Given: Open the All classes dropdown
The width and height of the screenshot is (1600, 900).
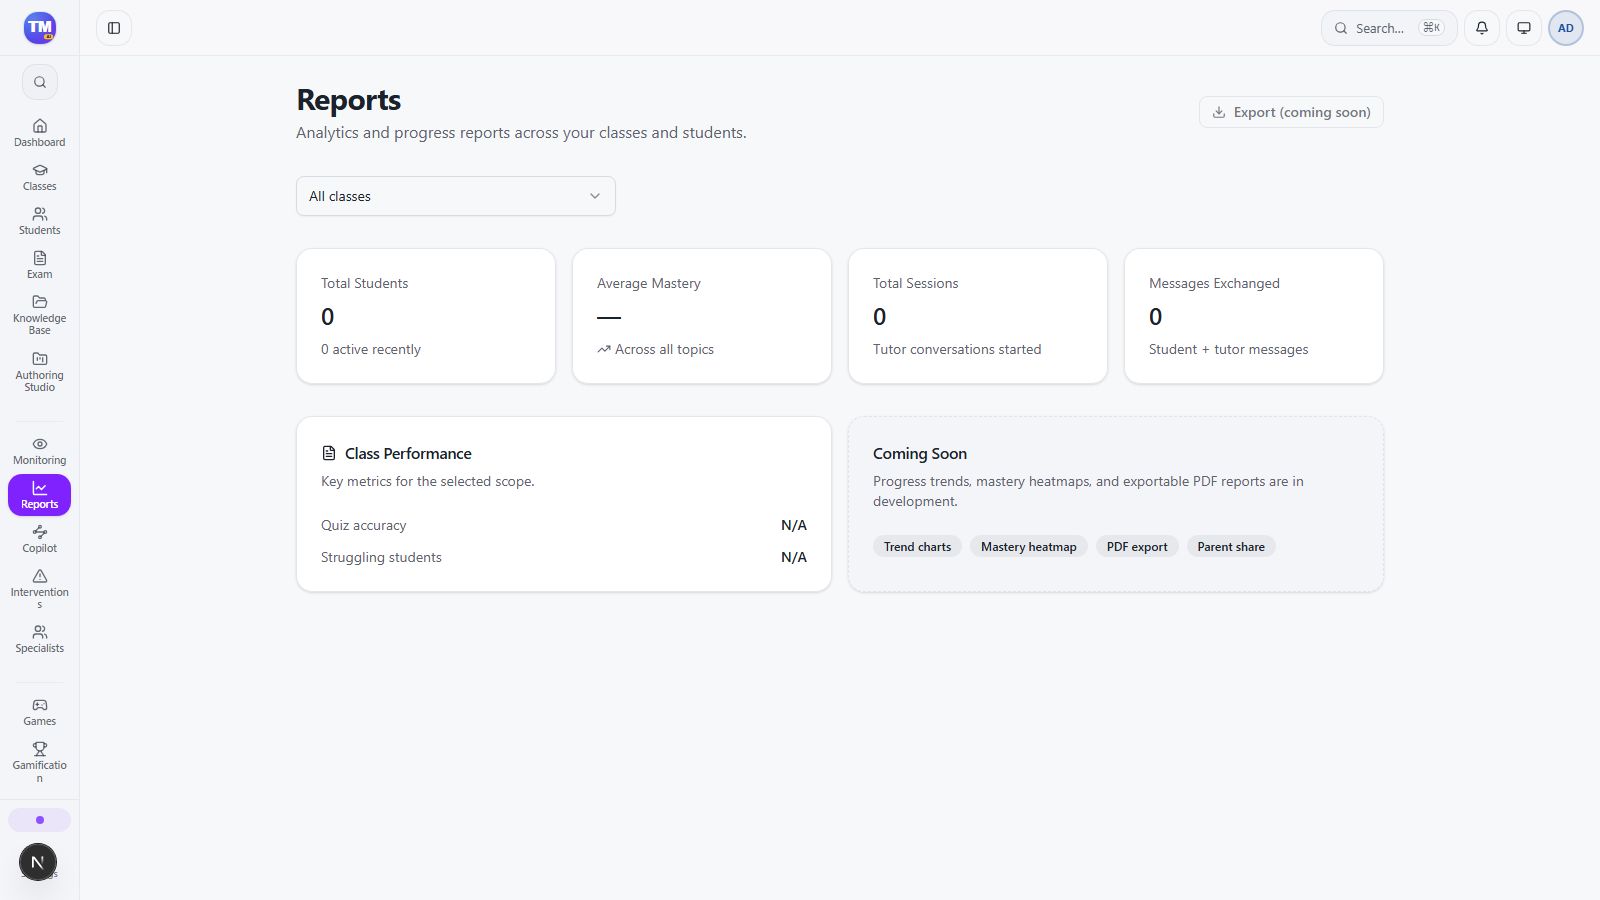Looking at the screenshot, I should (x=456, y=196).
